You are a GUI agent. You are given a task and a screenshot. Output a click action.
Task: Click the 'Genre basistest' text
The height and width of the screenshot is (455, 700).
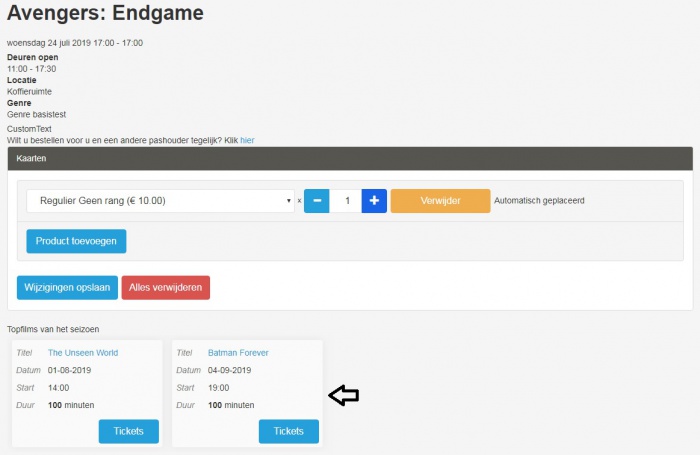[37, 114]
